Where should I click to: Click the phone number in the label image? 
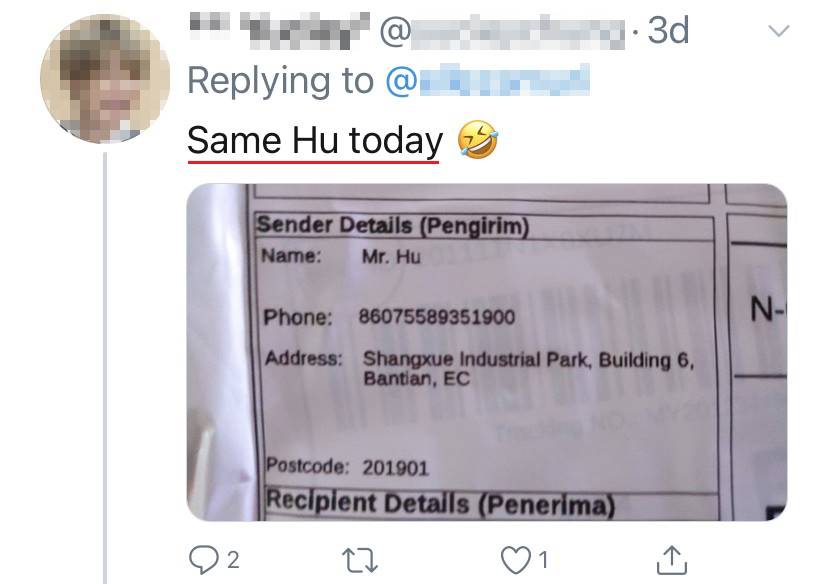(437, 317)
